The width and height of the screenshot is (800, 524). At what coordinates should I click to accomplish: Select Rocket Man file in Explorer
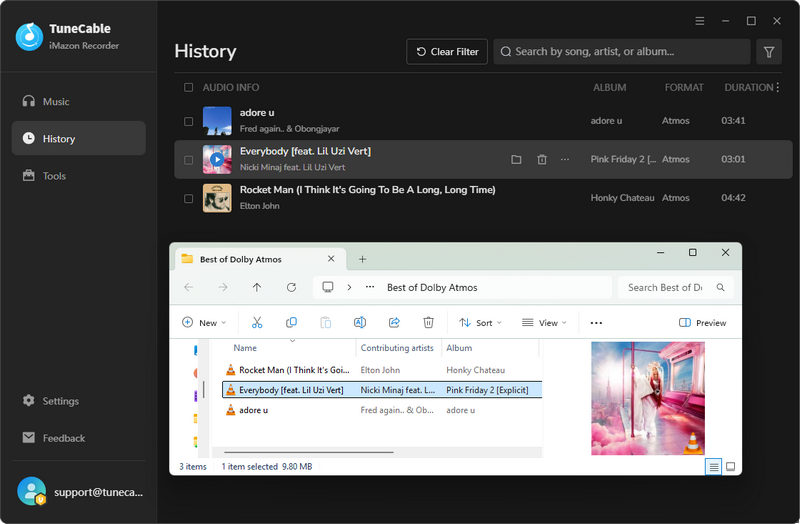pyautogui.click(x=382, y=370)
